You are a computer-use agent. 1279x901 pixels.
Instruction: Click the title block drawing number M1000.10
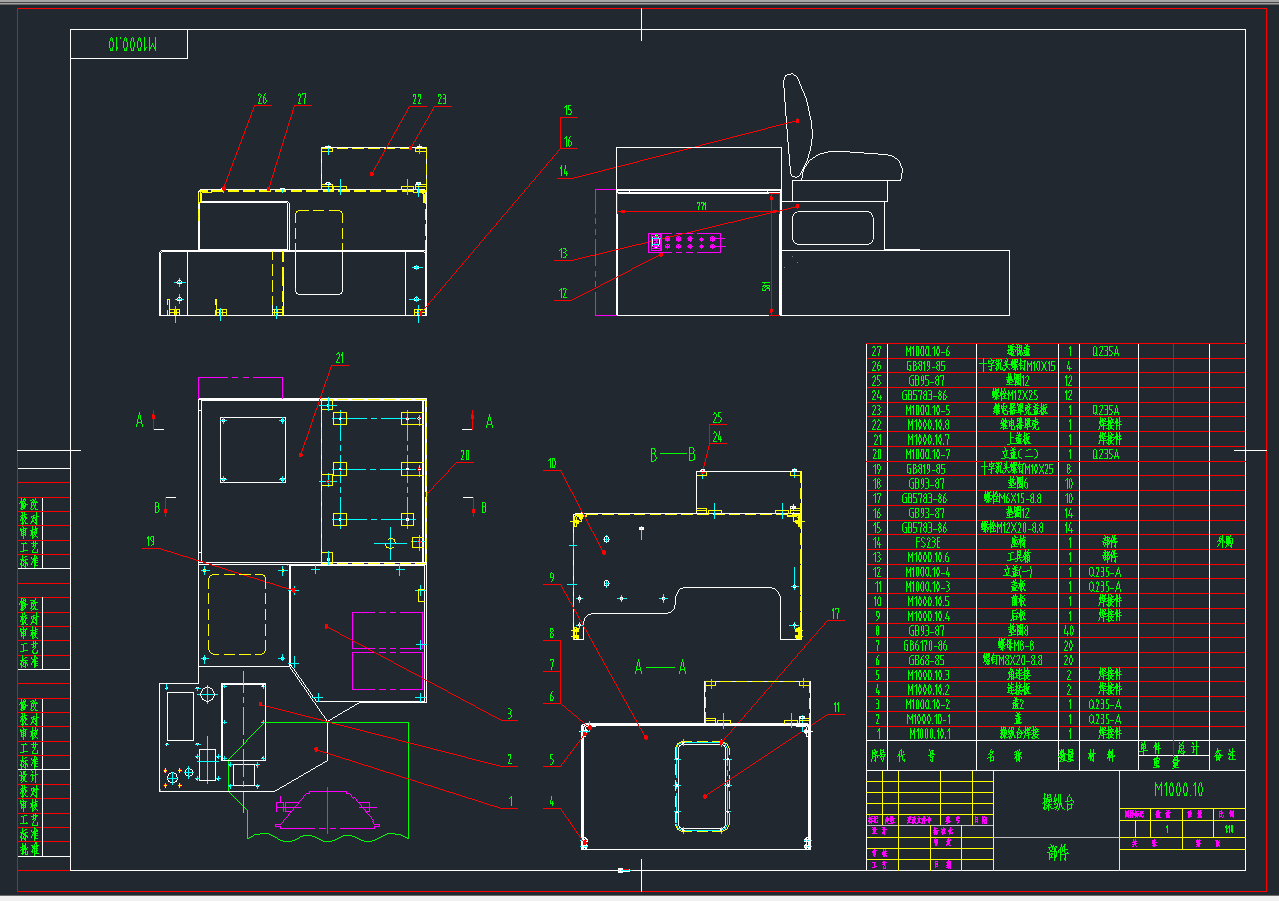tap(1179, 790)
